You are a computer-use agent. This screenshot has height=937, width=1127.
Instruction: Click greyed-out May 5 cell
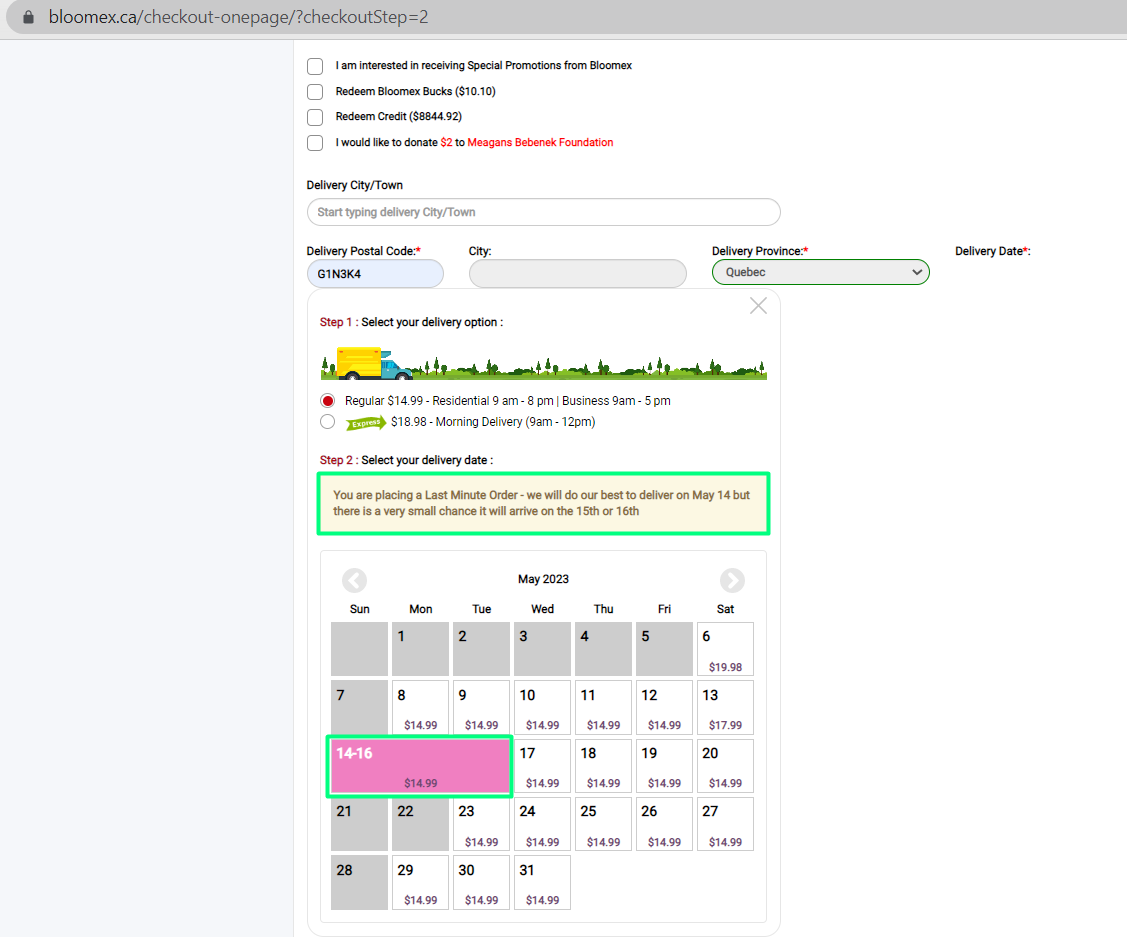(664, 650)
